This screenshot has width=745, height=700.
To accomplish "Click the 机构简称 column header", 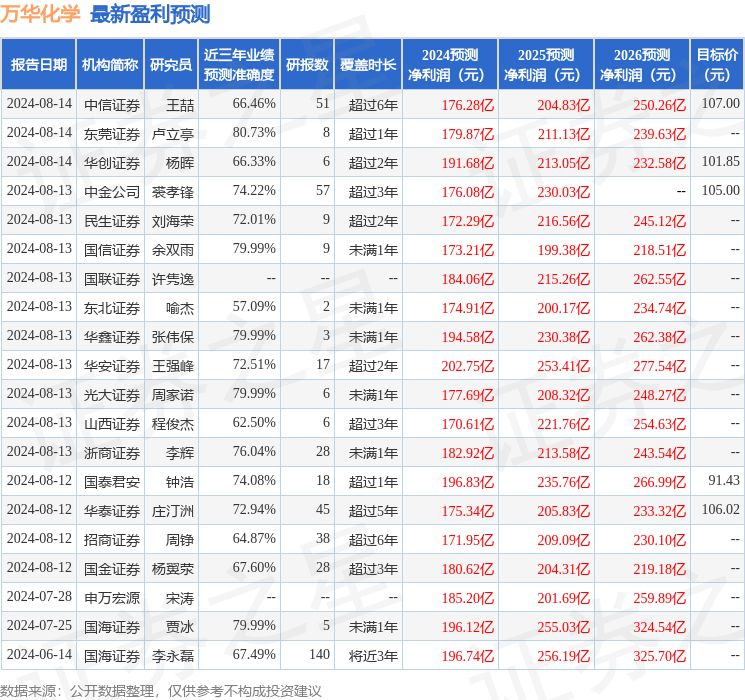I will pyautogui.click(x=110, y=65).
